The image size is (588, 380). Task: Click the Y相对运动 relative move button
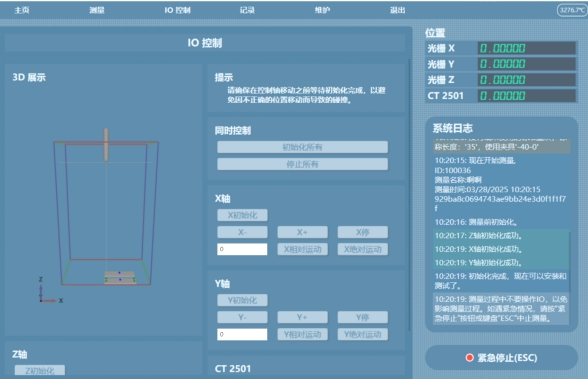[x=302, y=334]
